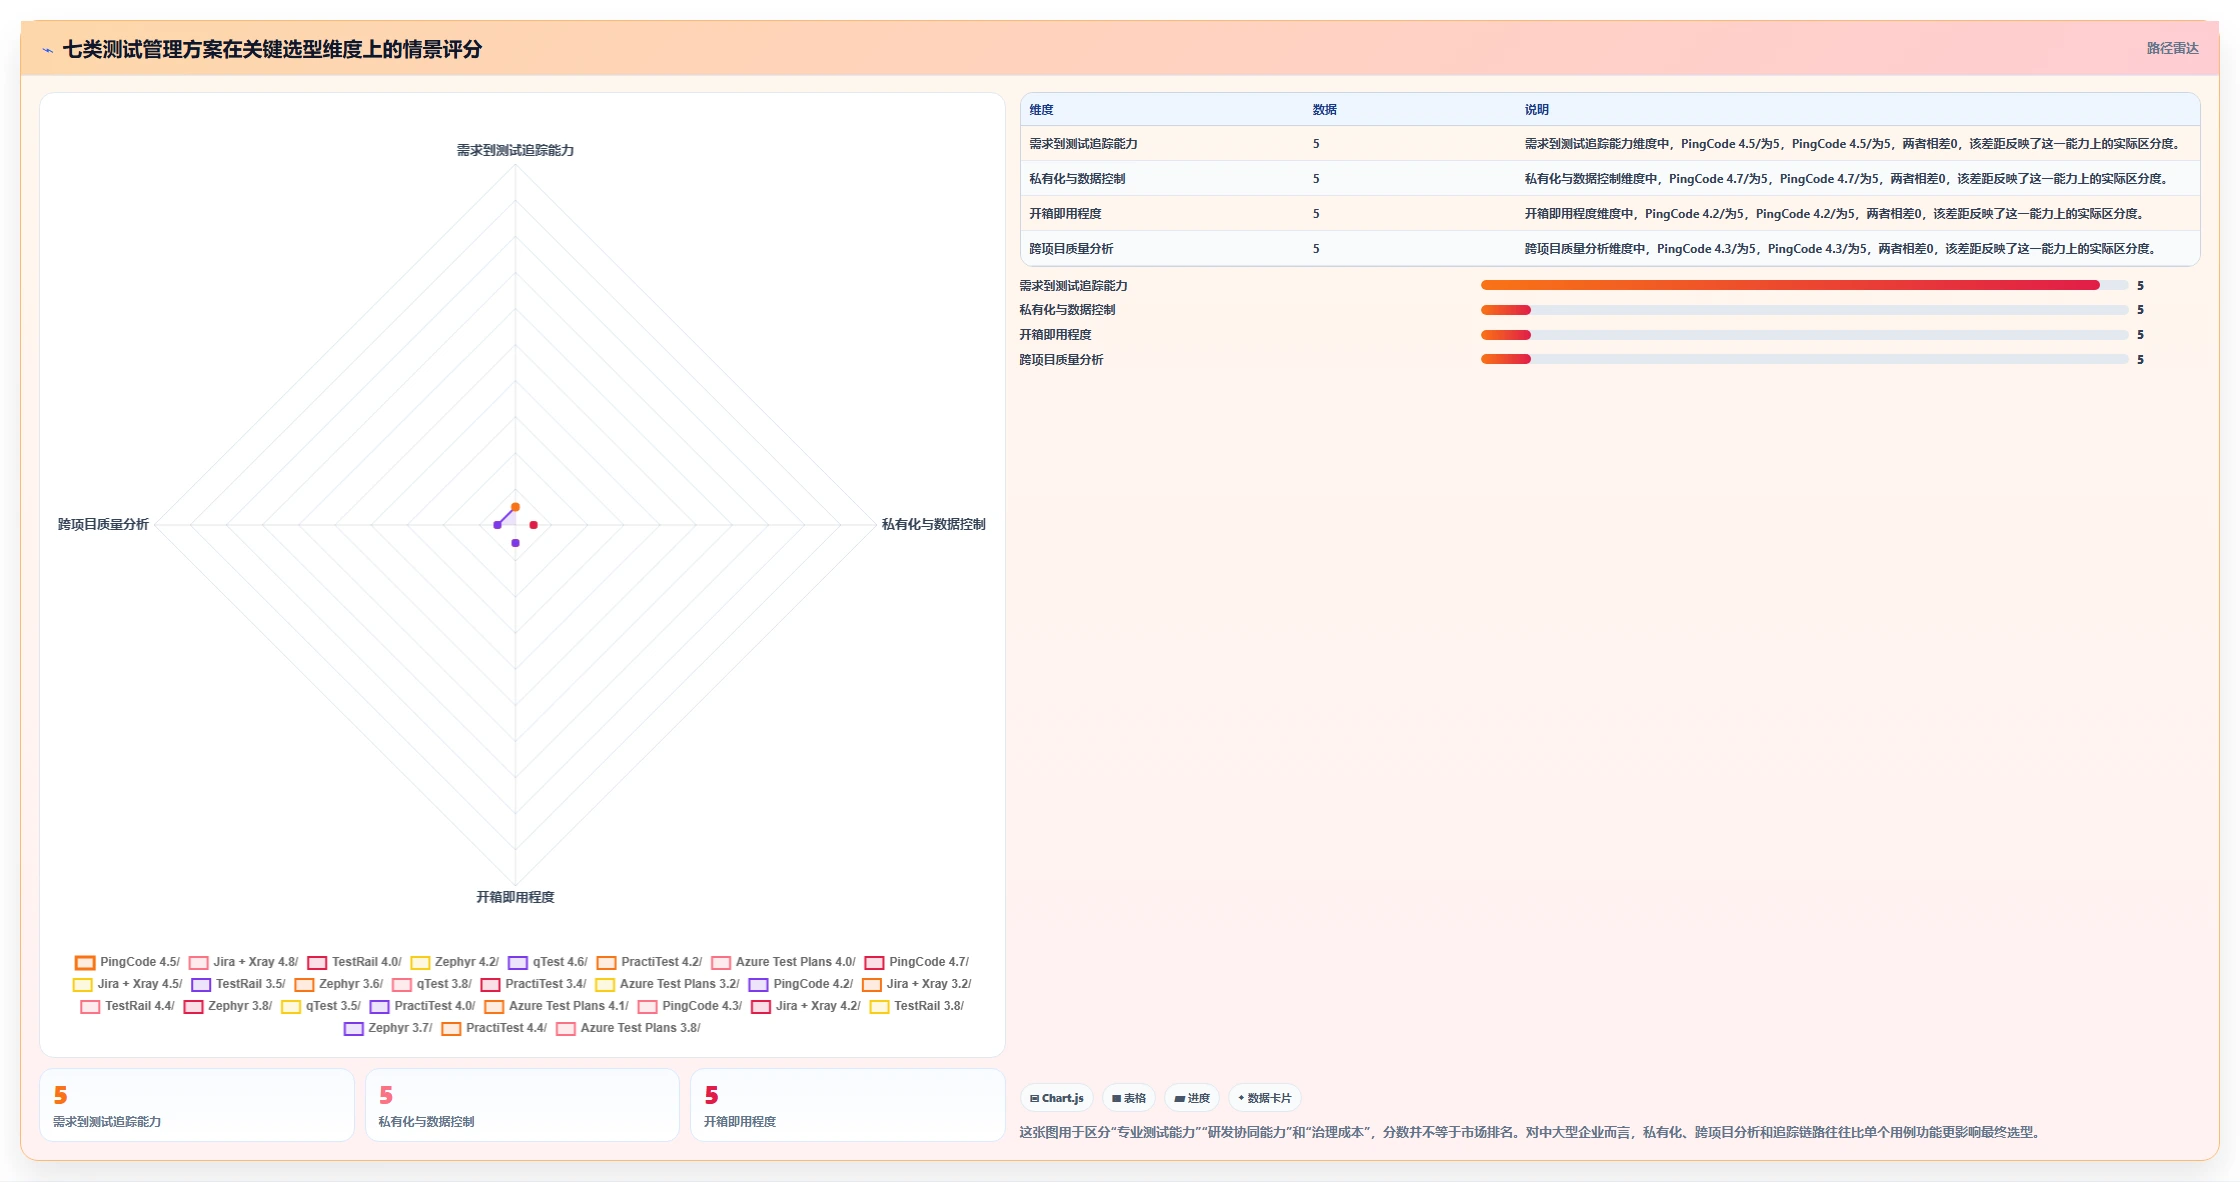Click the 路径雷达 label in header
The width and height of the screenshot is (2240, 1182).
2172,48
